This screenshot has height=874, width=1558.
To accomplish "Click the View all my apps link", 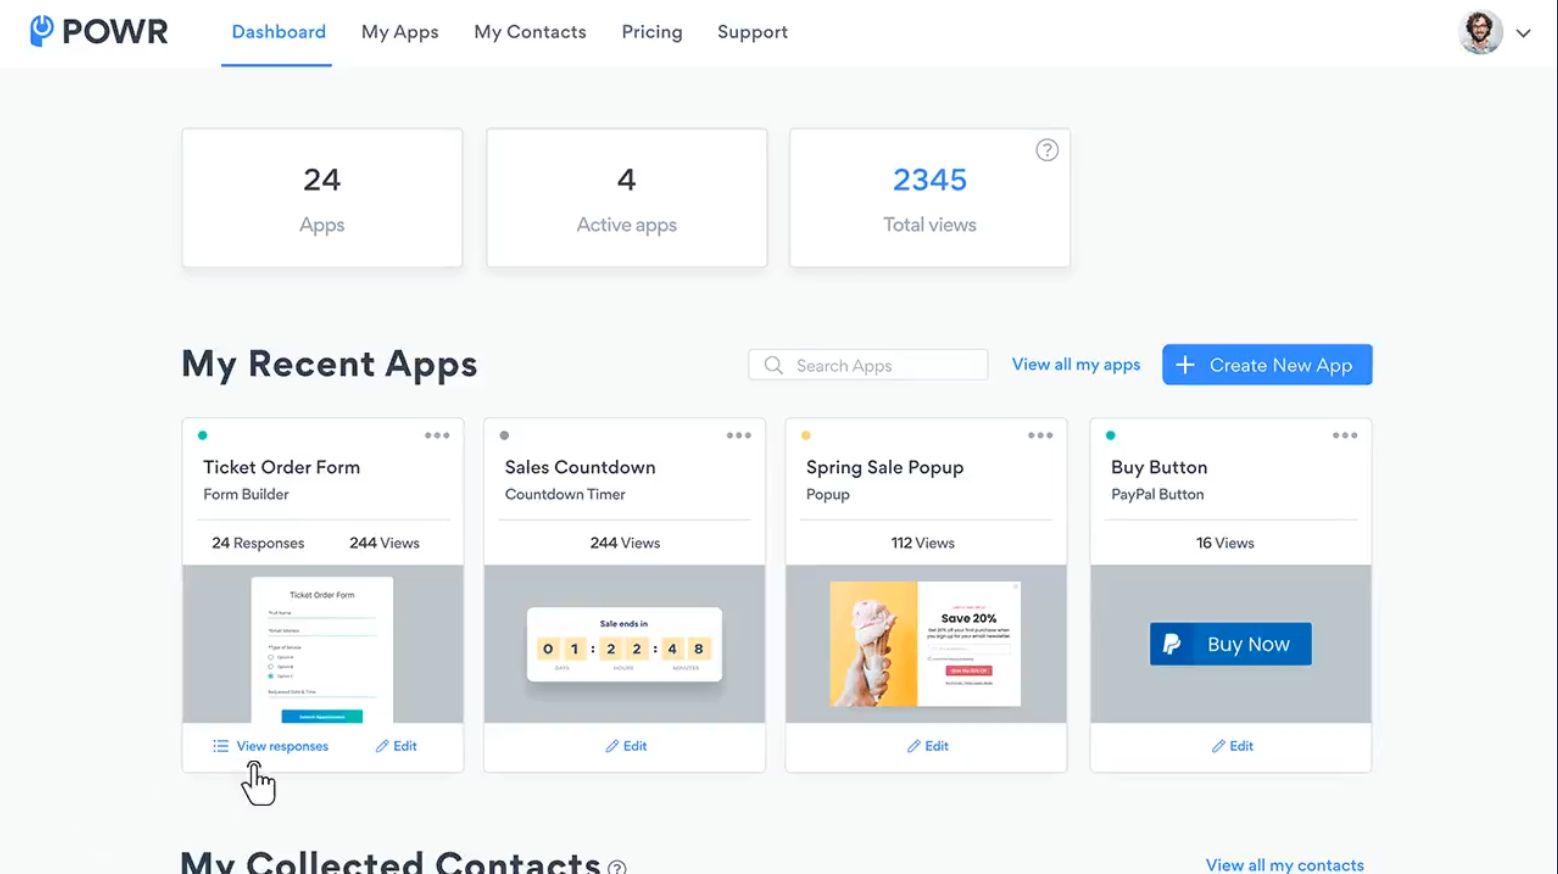I will [x=1075, y=364].
